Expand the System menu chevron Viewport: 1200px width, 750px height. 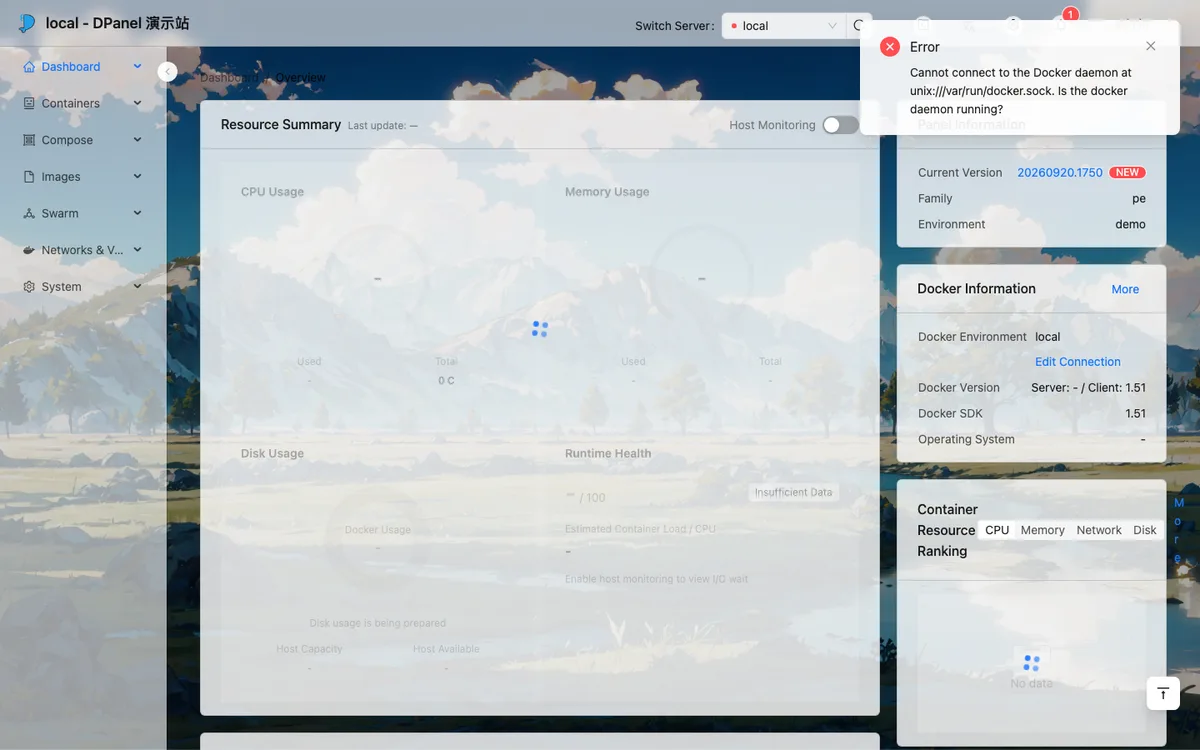pos(137,287)
